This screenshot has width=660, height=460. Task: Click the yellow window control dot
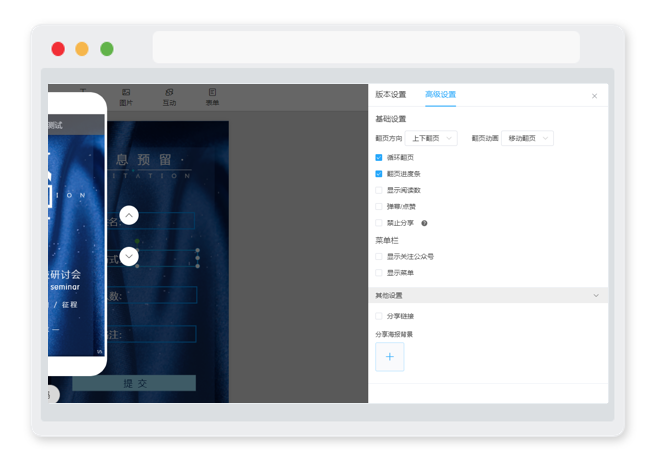point(82,49)
